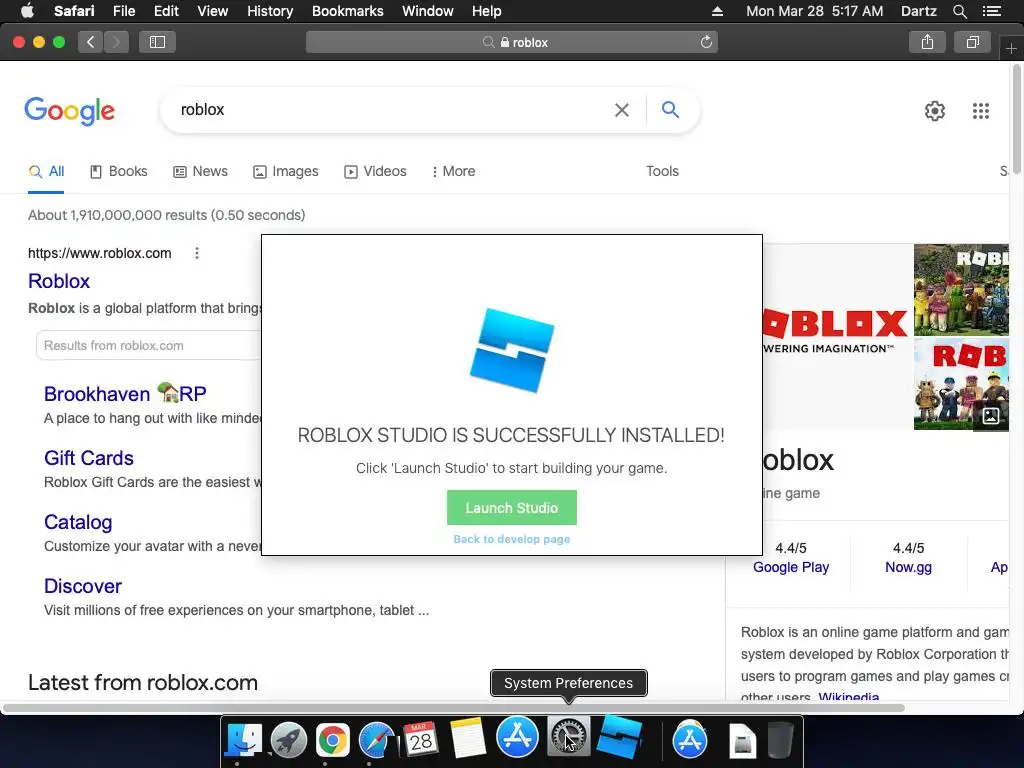Open the Discover link

82,586
